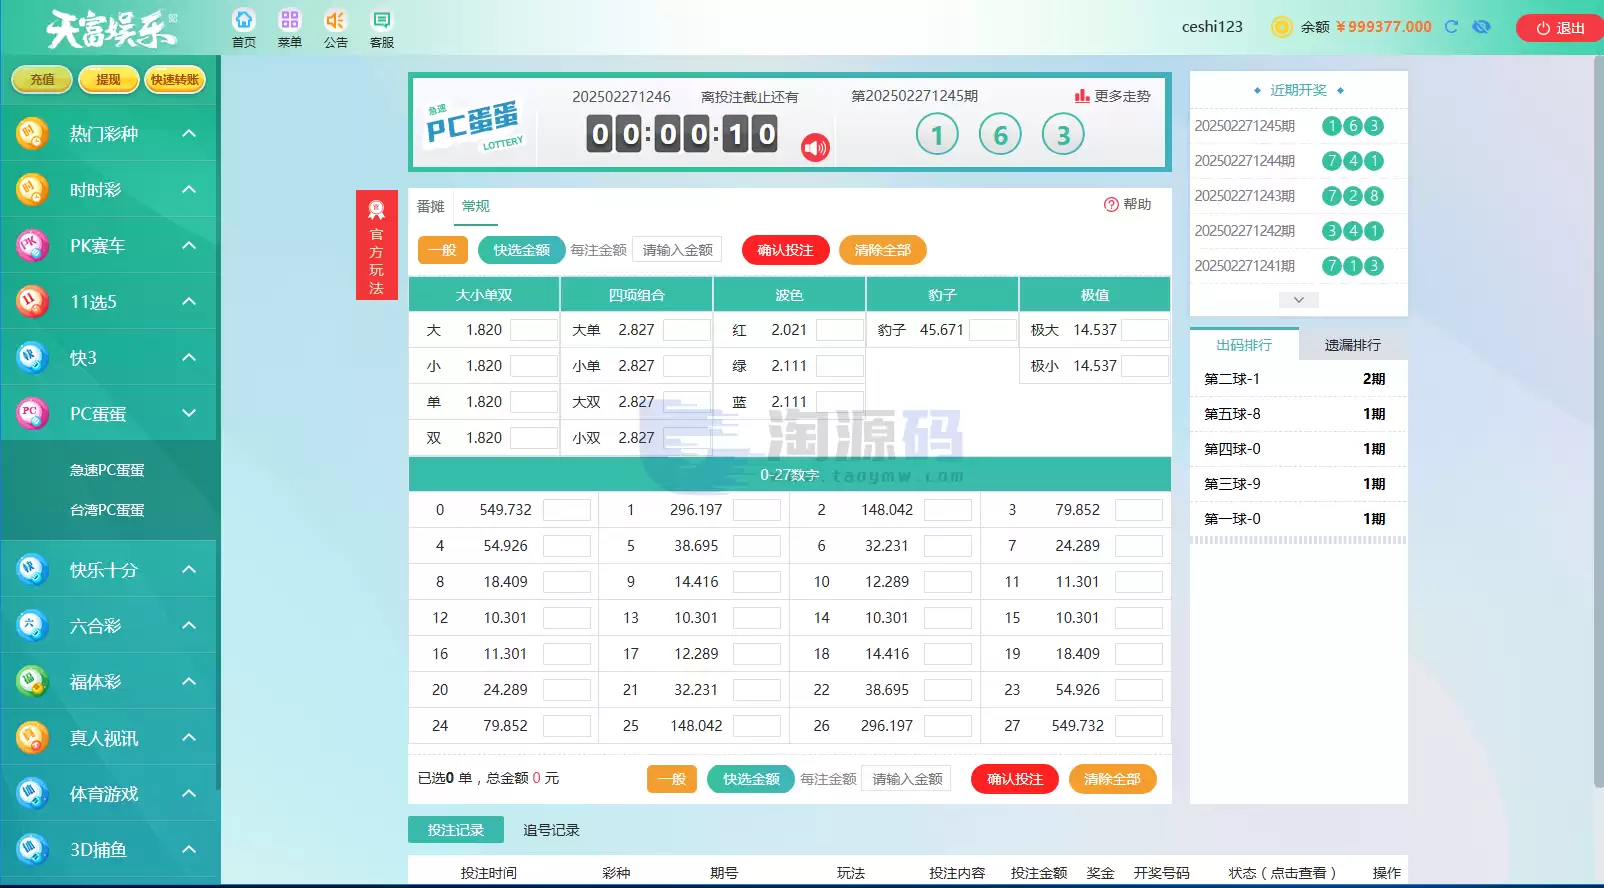1604x888 pixels.
Task: Click the bet field for 豹子 45.671
Action: click(993, 330)
